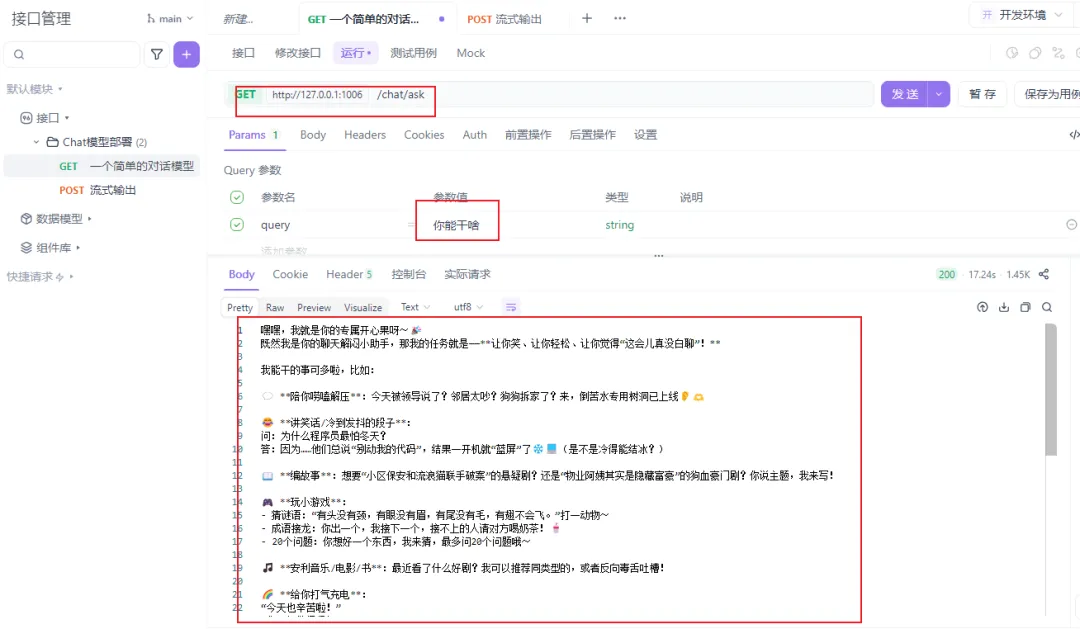Image resolution: width=1080 pixels, height=629 pixels.
Task: Open the response Header 5 tab
Action: coord(349,274)
